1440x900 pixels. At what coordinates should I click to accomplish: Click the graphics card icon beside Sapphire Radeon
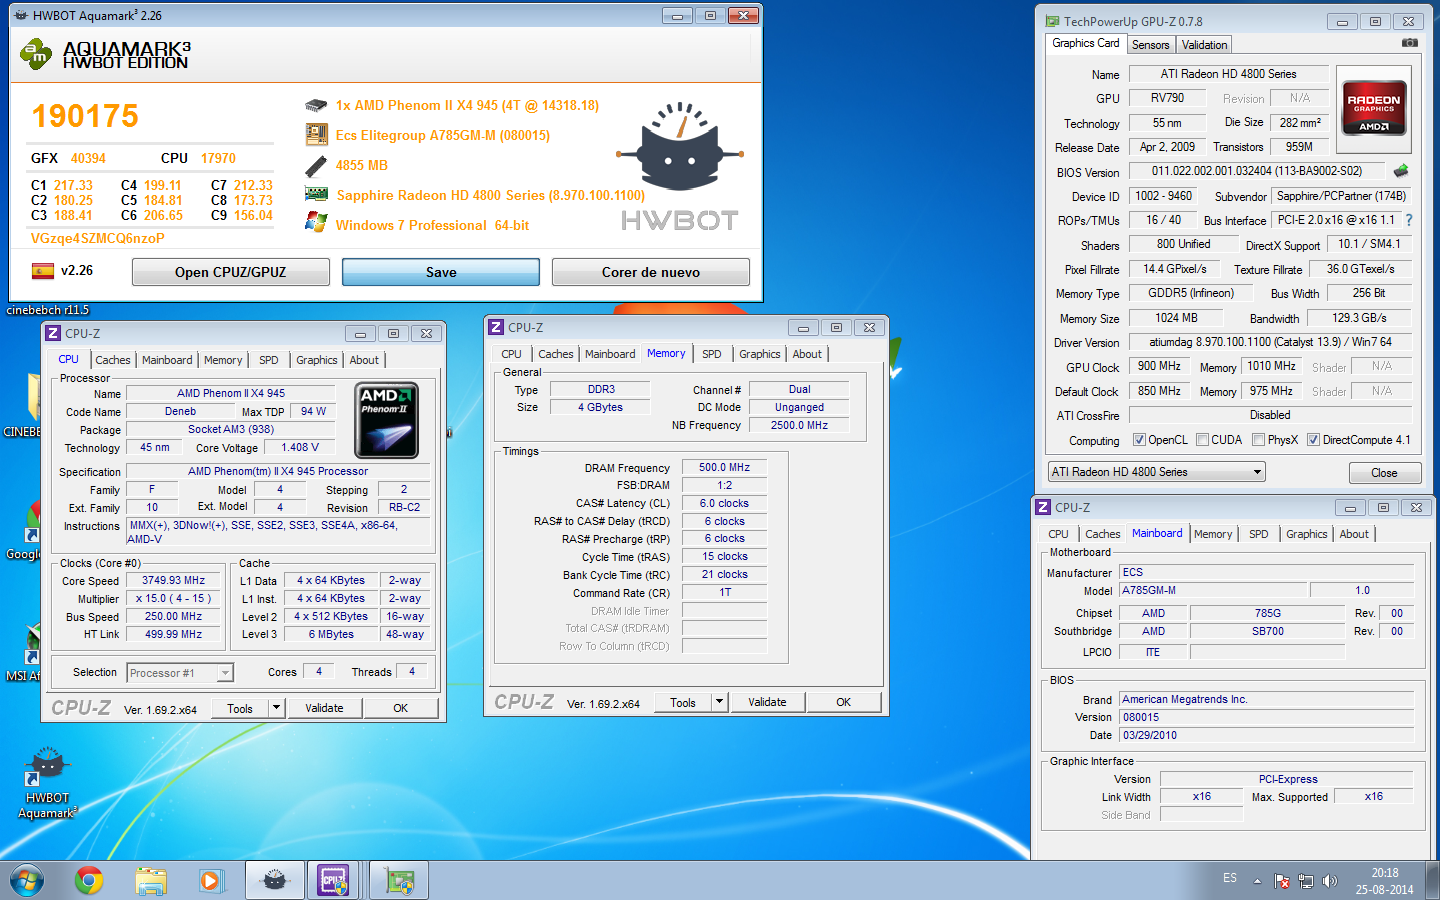click(x=316, y=195)
